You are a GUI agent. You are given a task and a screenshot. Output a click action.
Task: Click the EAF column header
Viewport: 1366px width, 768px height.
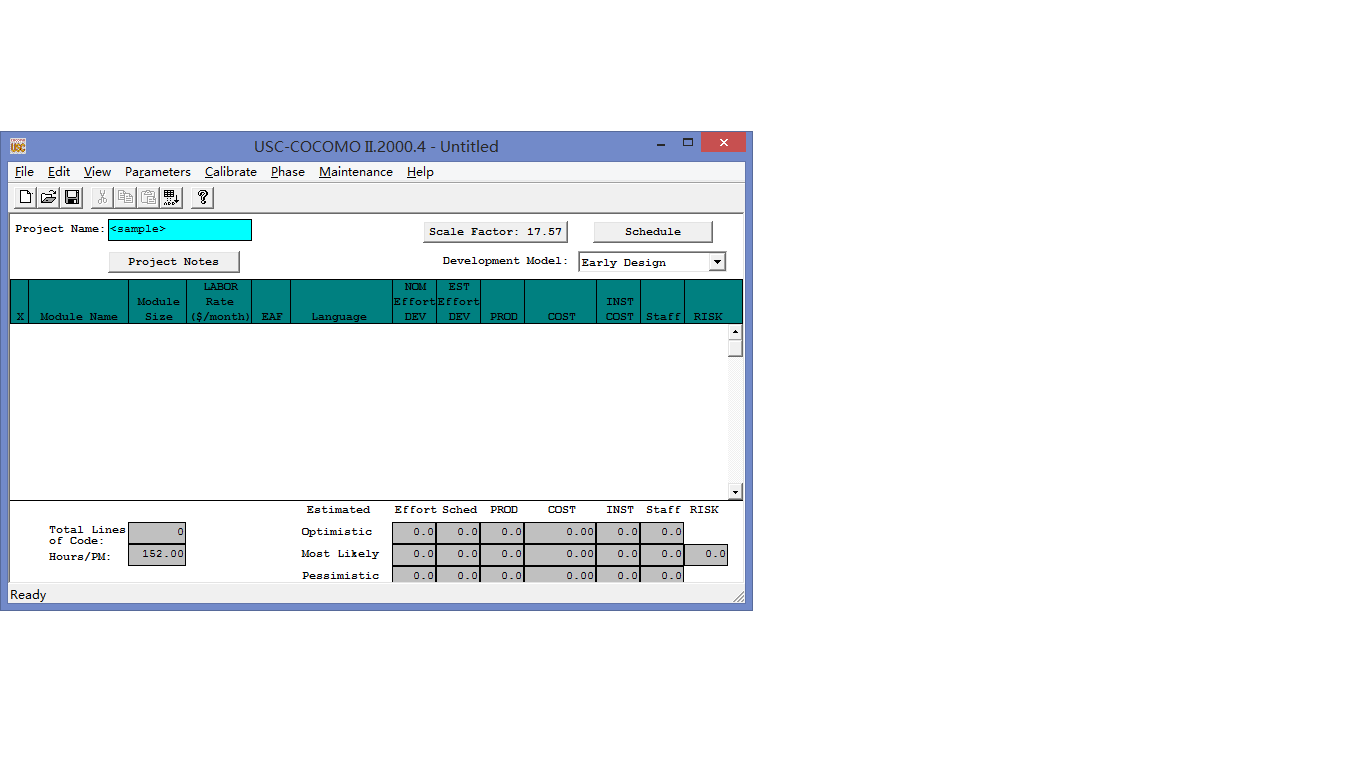coord(272,302)
